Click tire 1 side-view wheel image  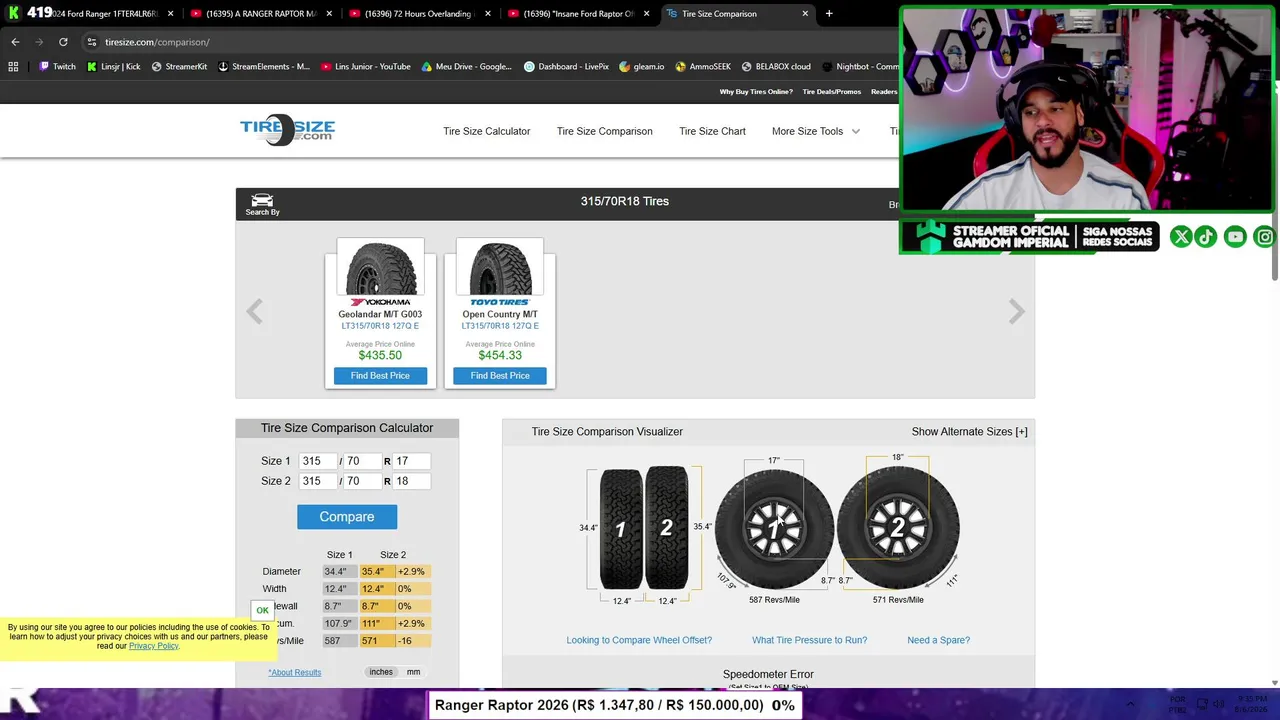[774, 528]
